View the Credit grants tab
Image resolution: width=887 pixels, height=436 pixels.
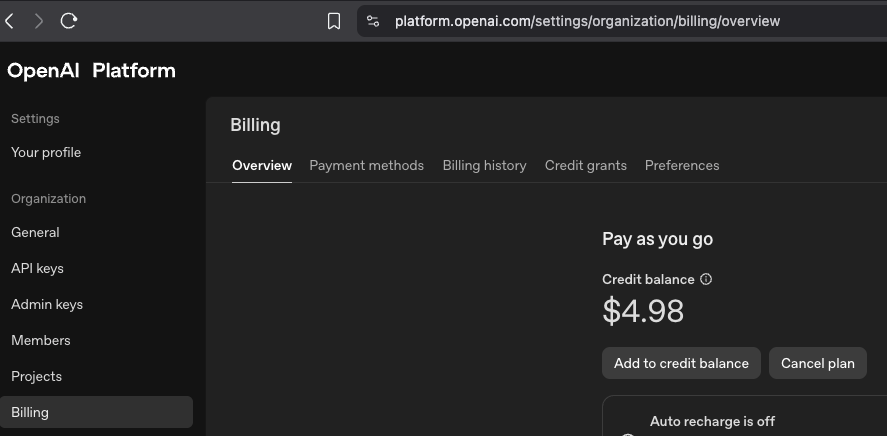click(x=585, y=166)
